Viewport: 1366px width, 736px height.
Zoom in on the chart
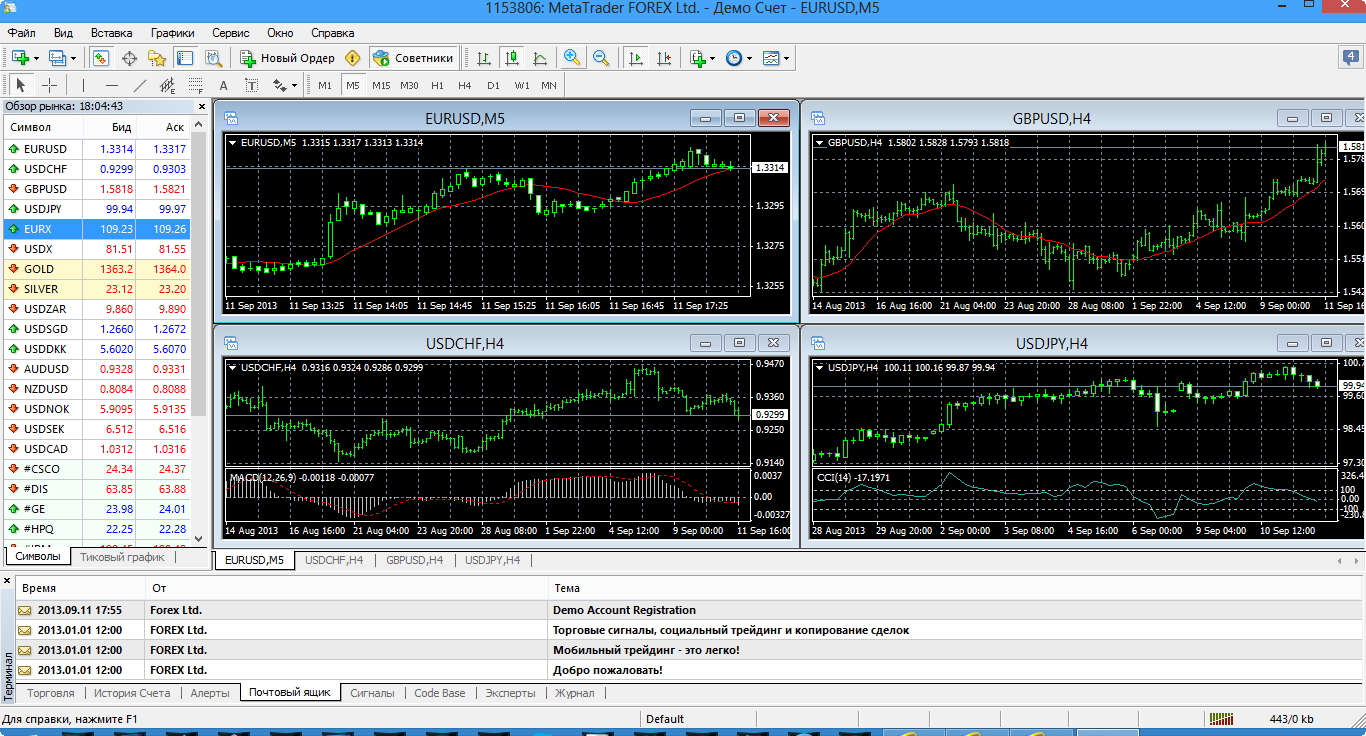572,58
